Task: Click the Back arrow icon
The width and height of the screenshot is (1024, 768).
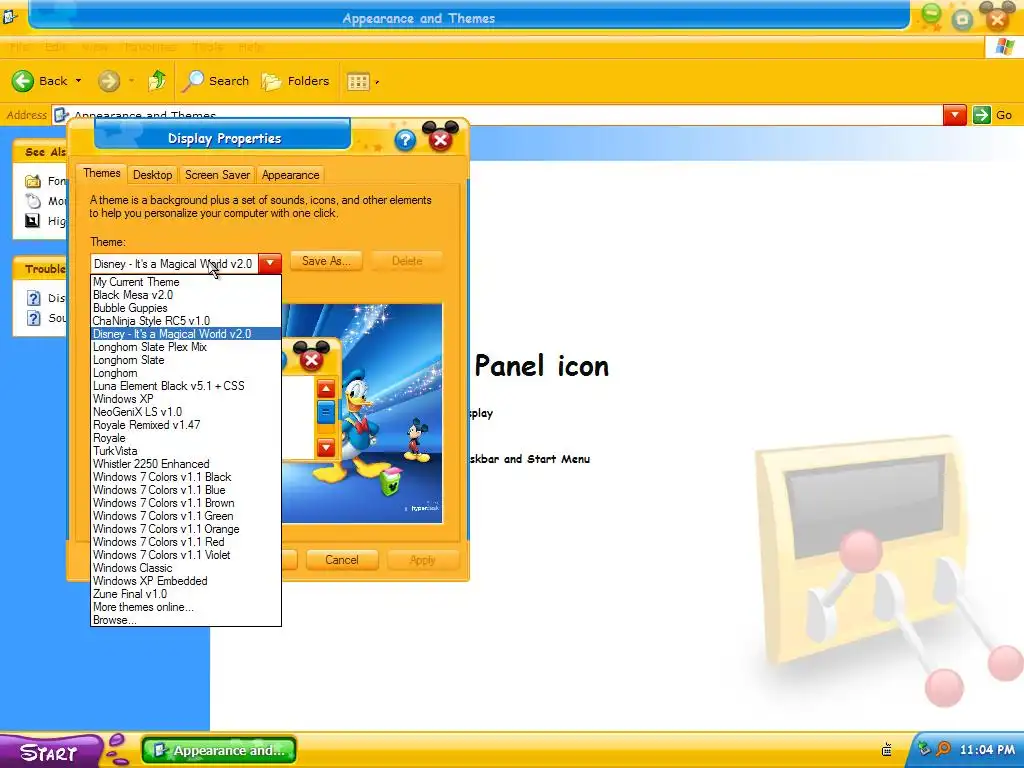Action: pyautogui.click(x=23, y=81)
